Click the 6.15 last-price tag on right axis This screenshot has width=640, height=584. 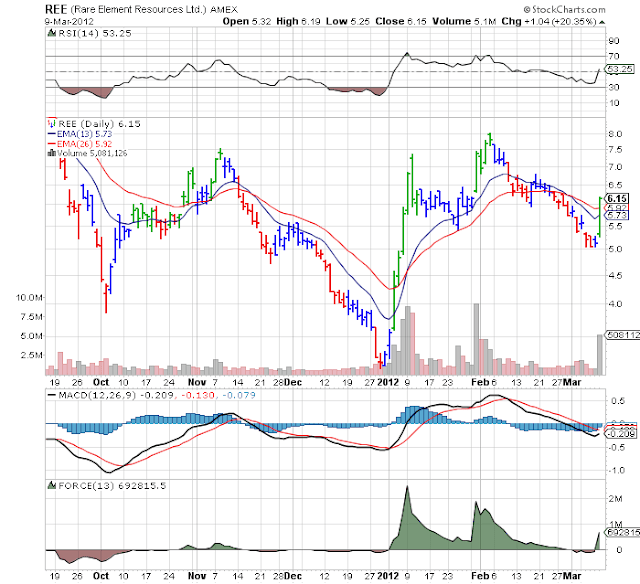click(617, 198)
